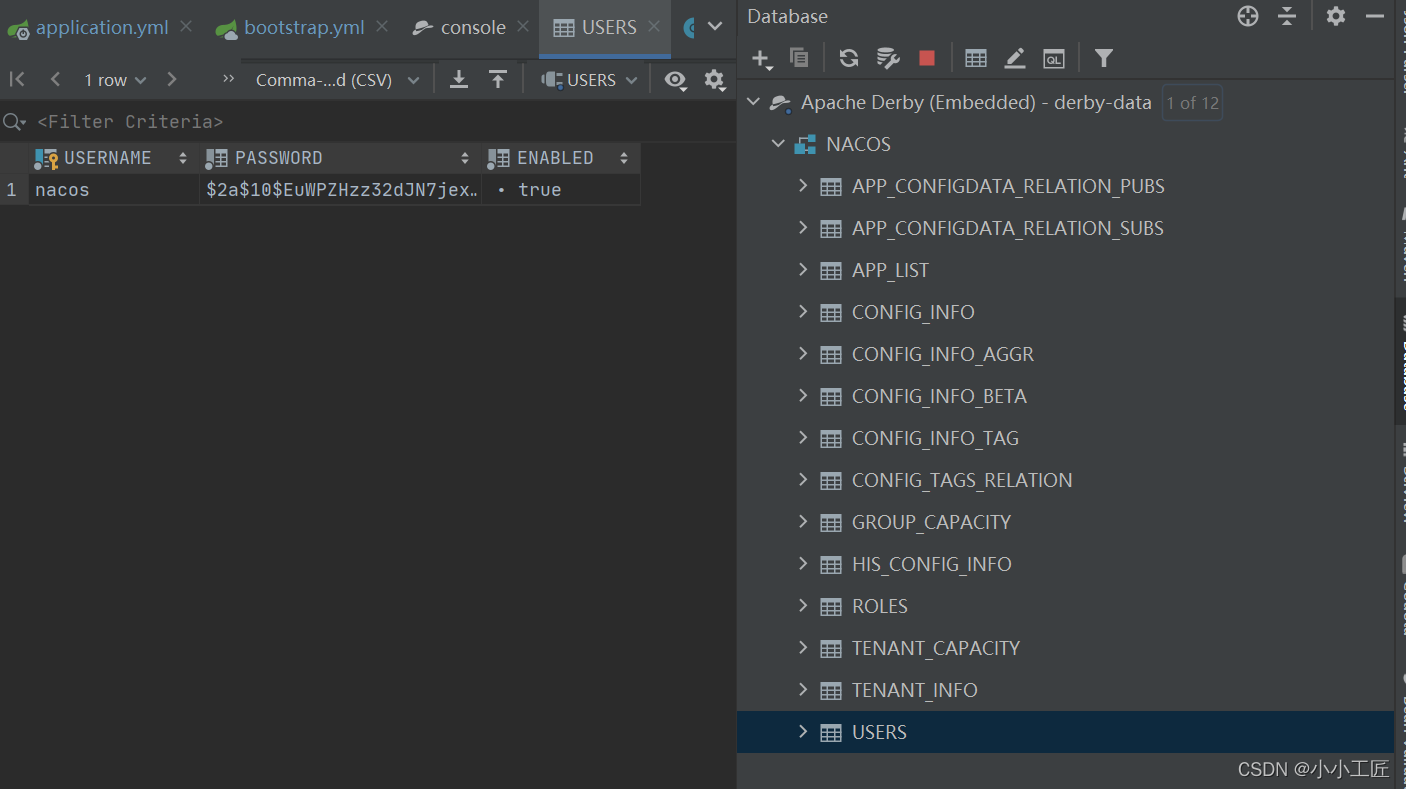Click the ENABLED cell true value
Viewport: 1406px width, 789px height.
(539, 190)
